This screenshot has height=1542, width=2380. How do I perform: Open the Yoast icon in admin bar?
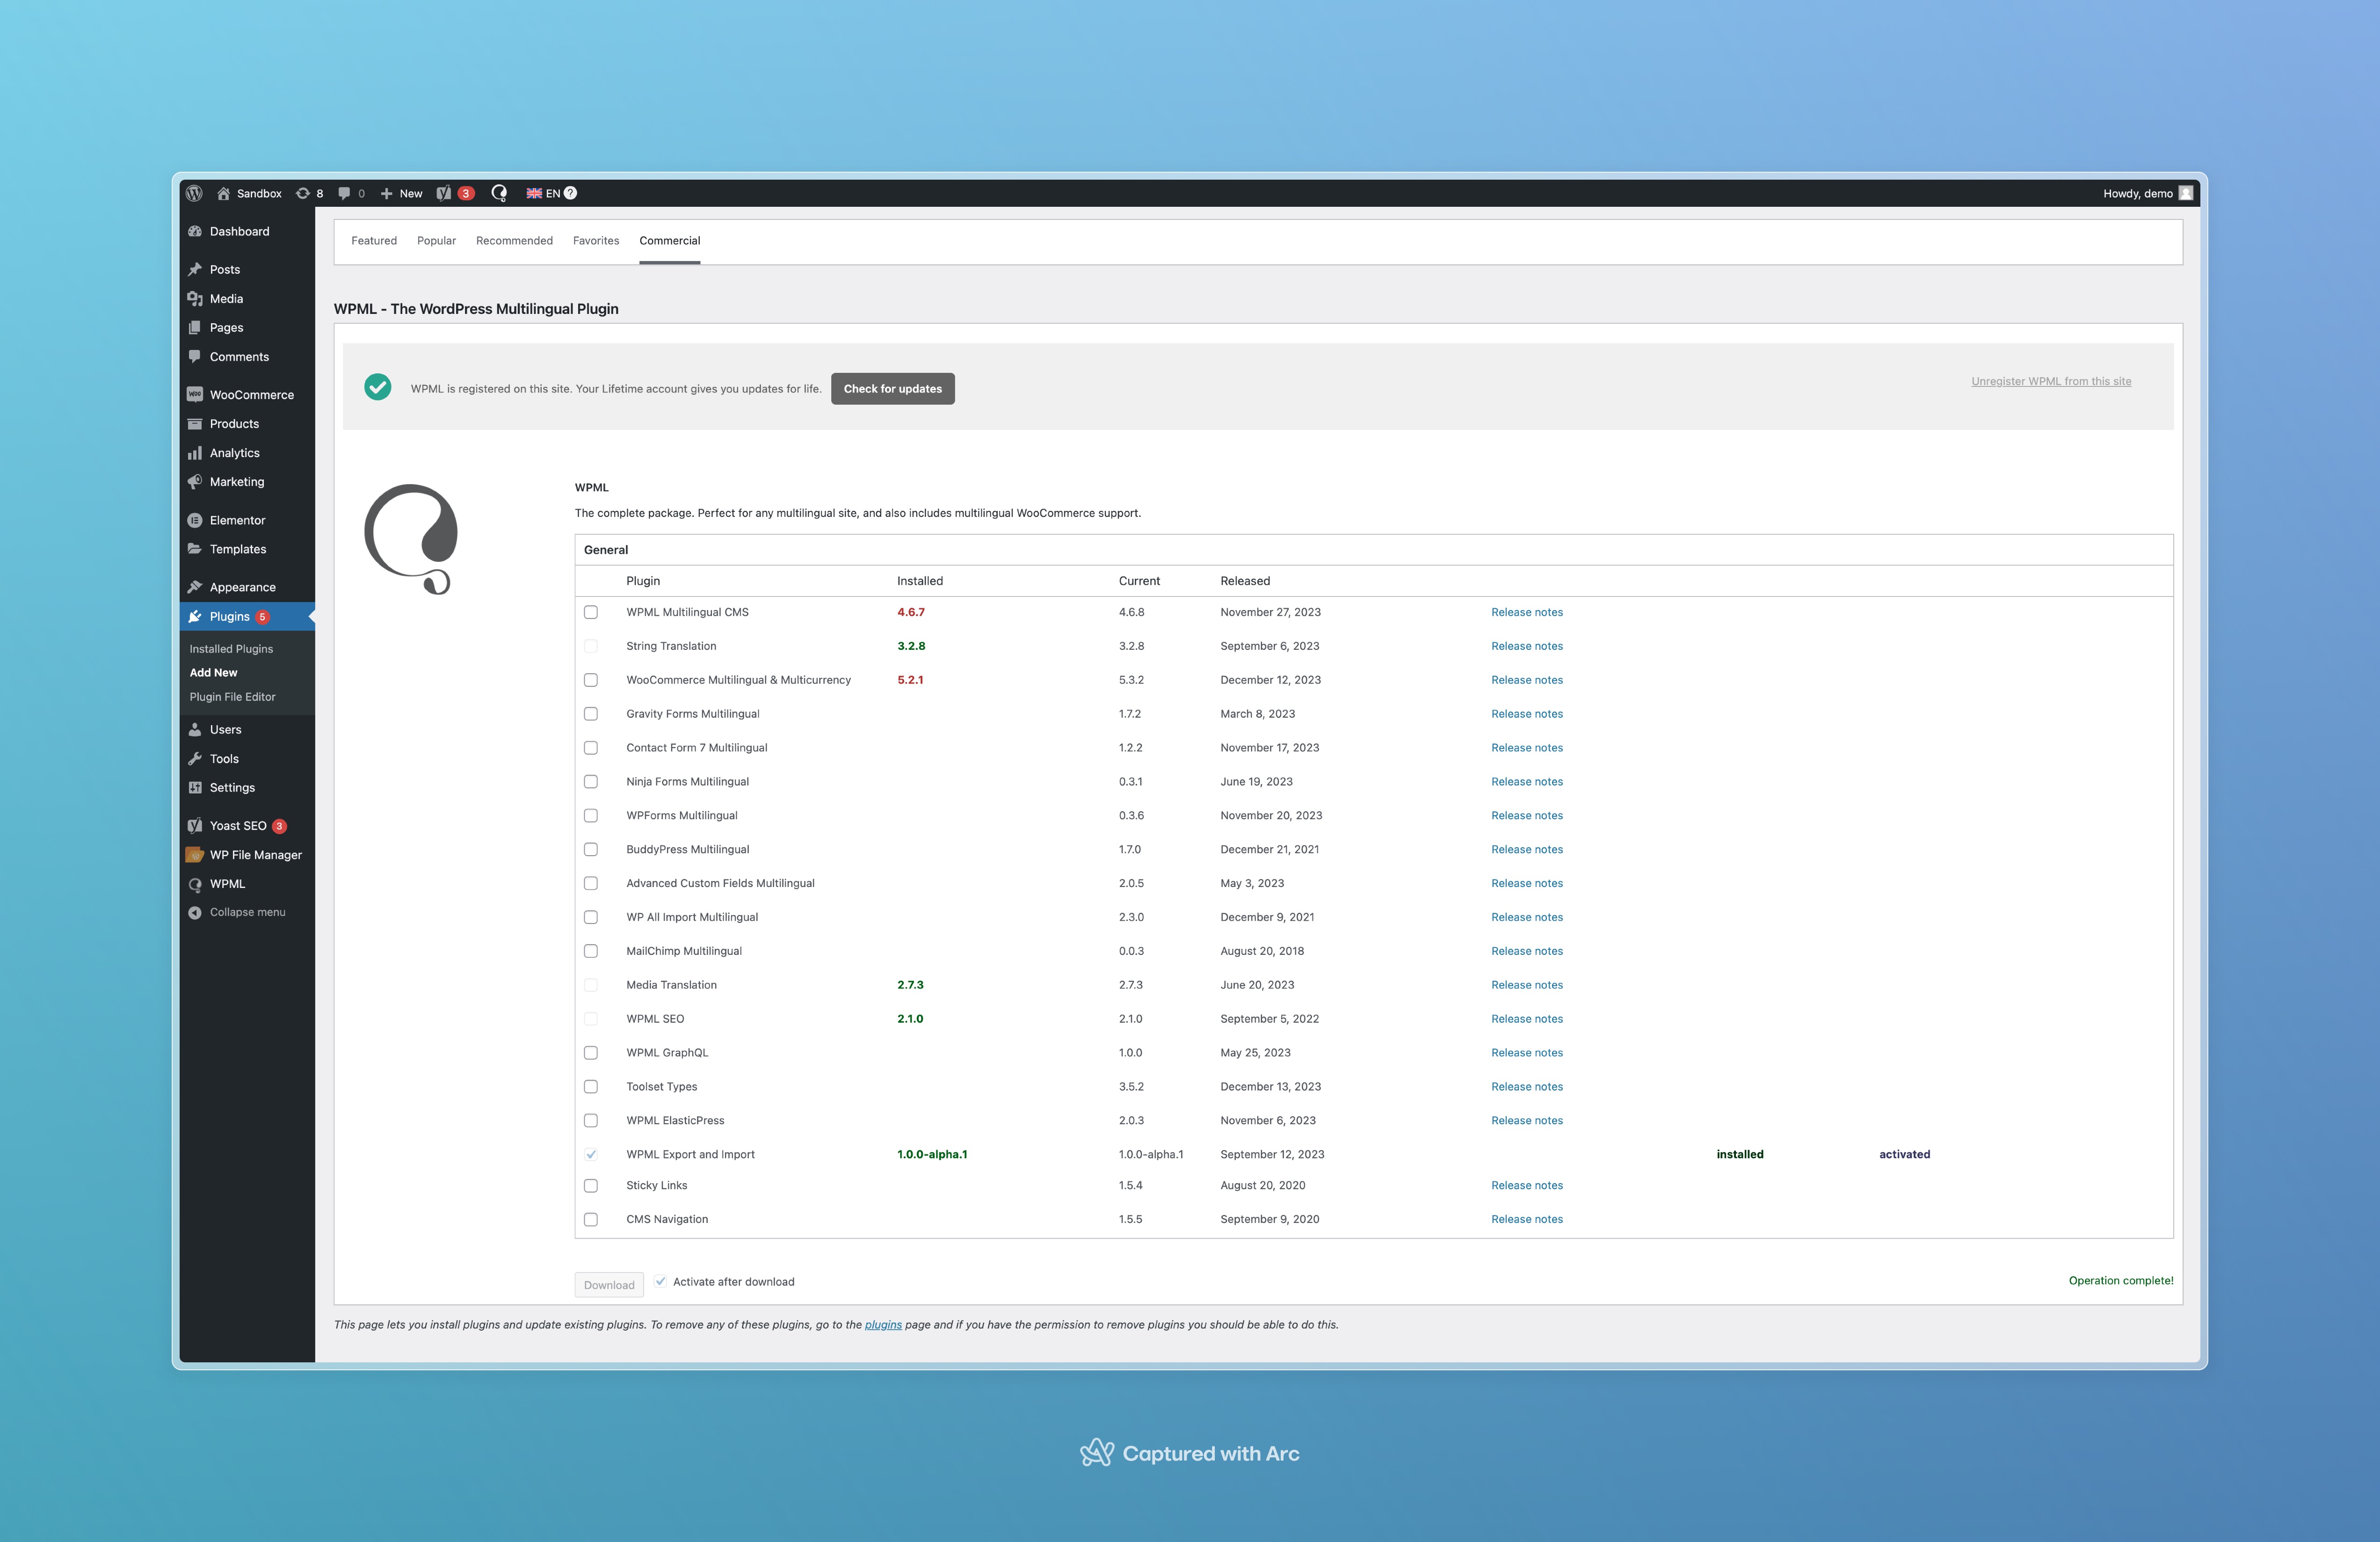pyautogui.click(x=444, y=193)
